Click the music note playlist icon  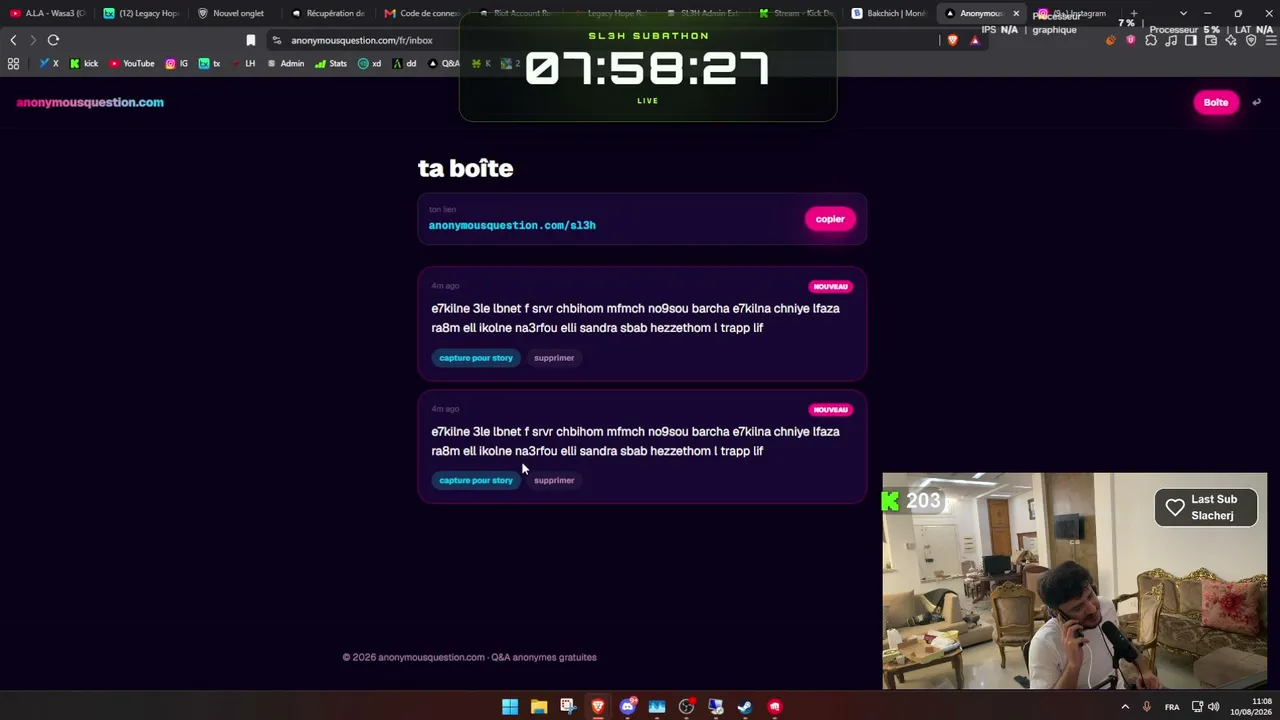(1171, 40)
